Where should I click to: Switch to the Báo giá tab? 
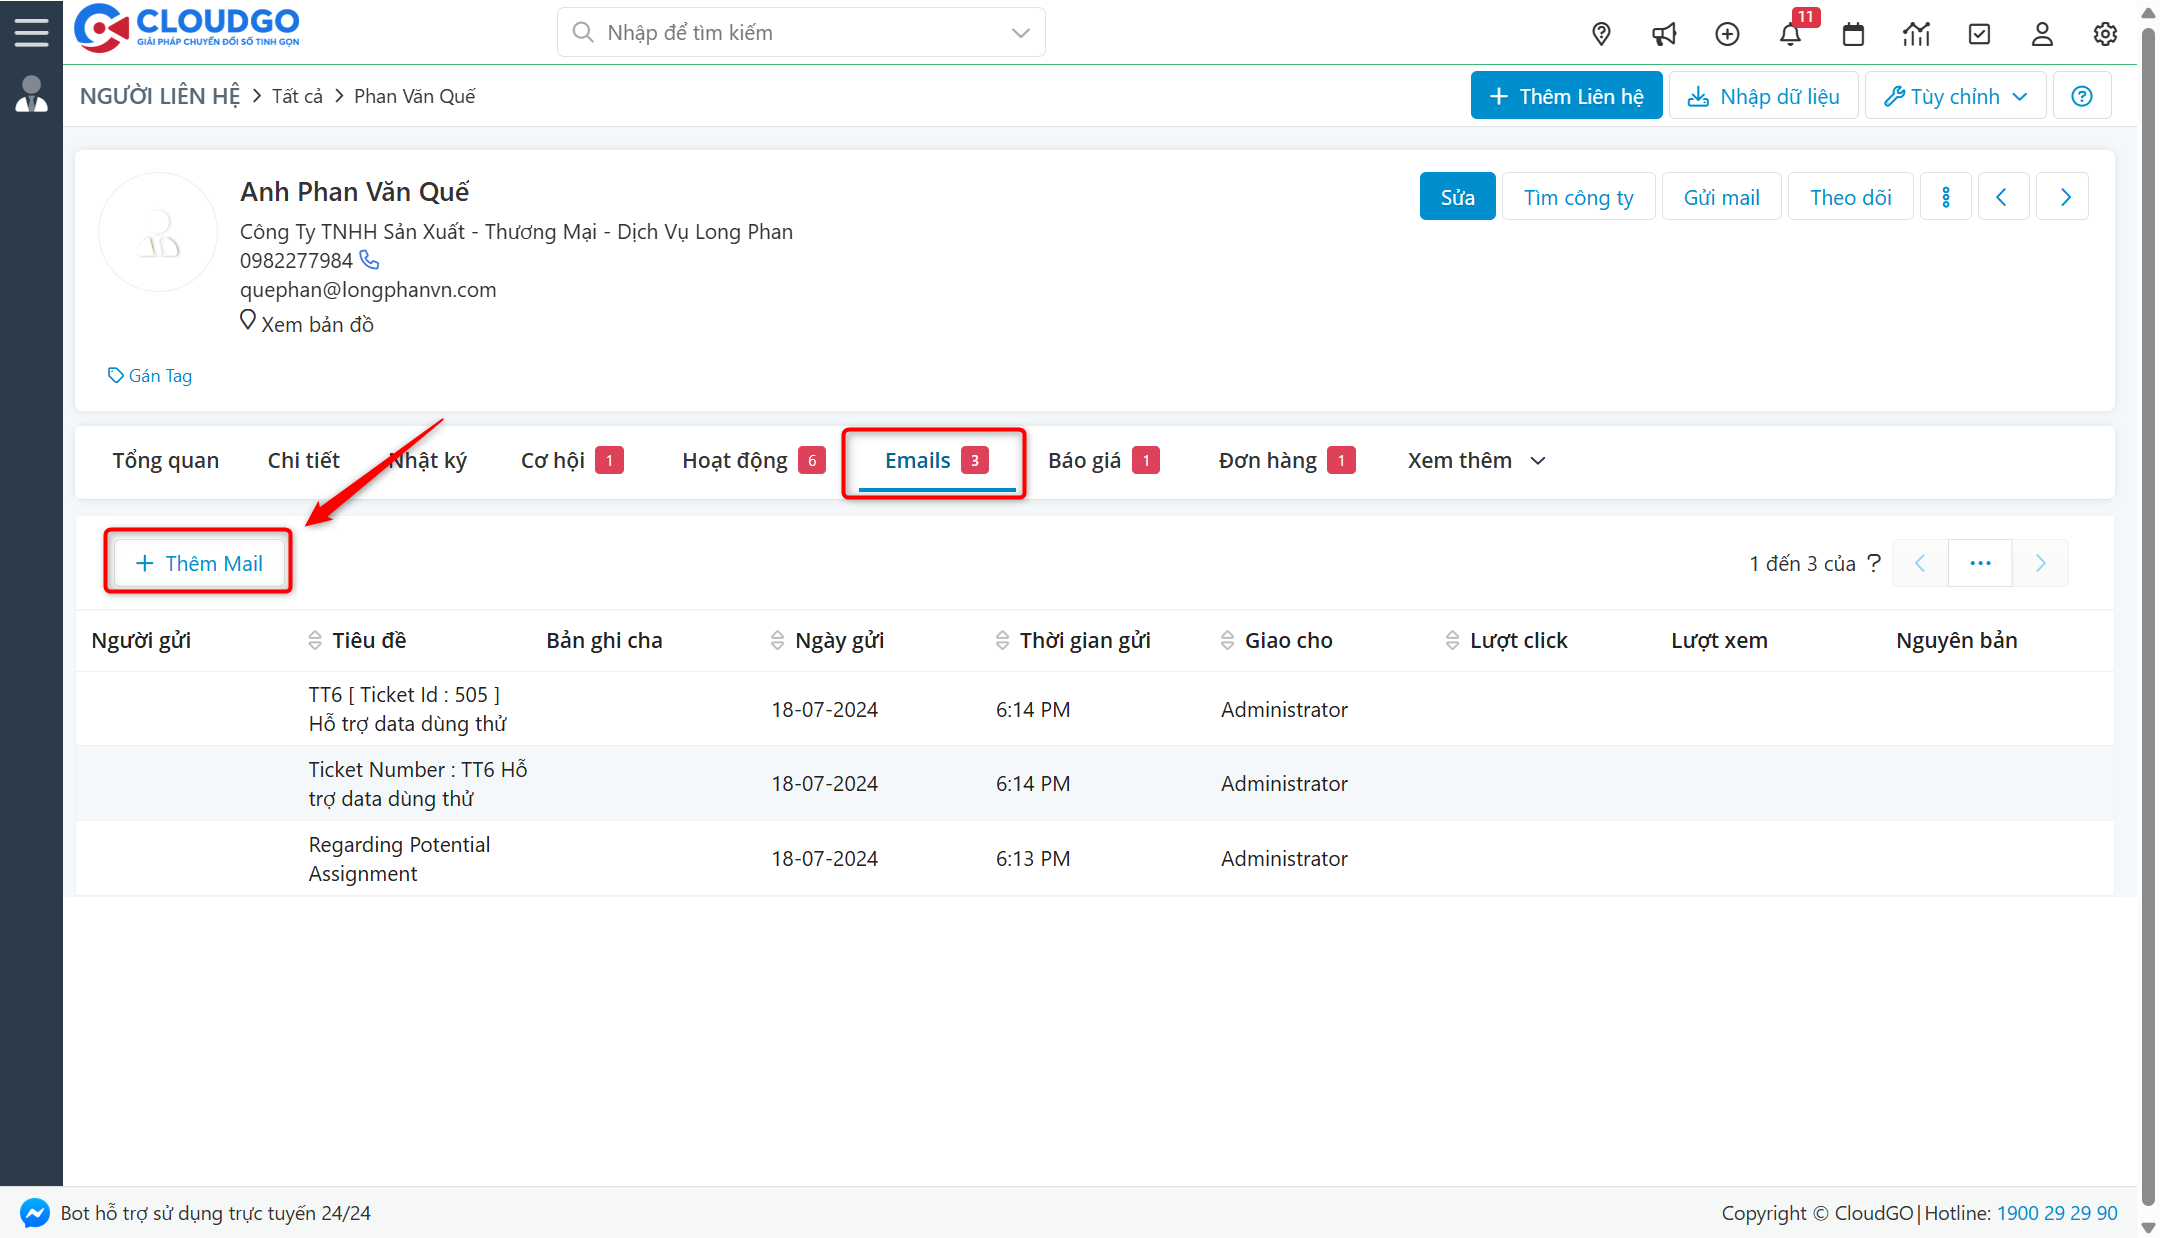point(1084,460)
